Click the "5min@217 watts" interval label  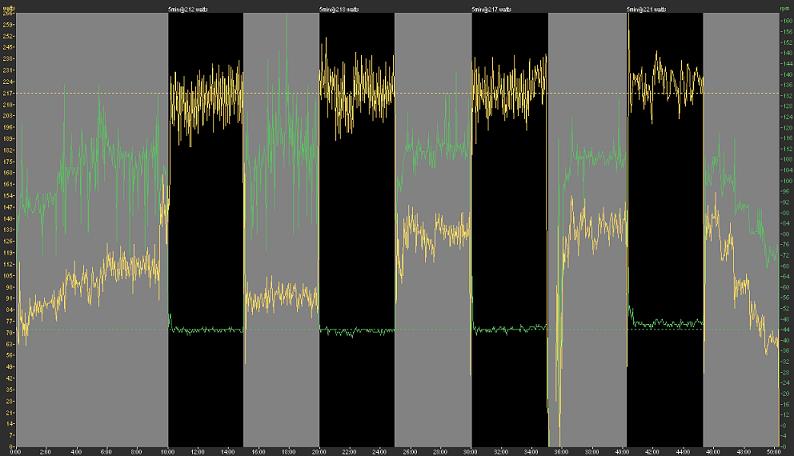coord(492,8)
